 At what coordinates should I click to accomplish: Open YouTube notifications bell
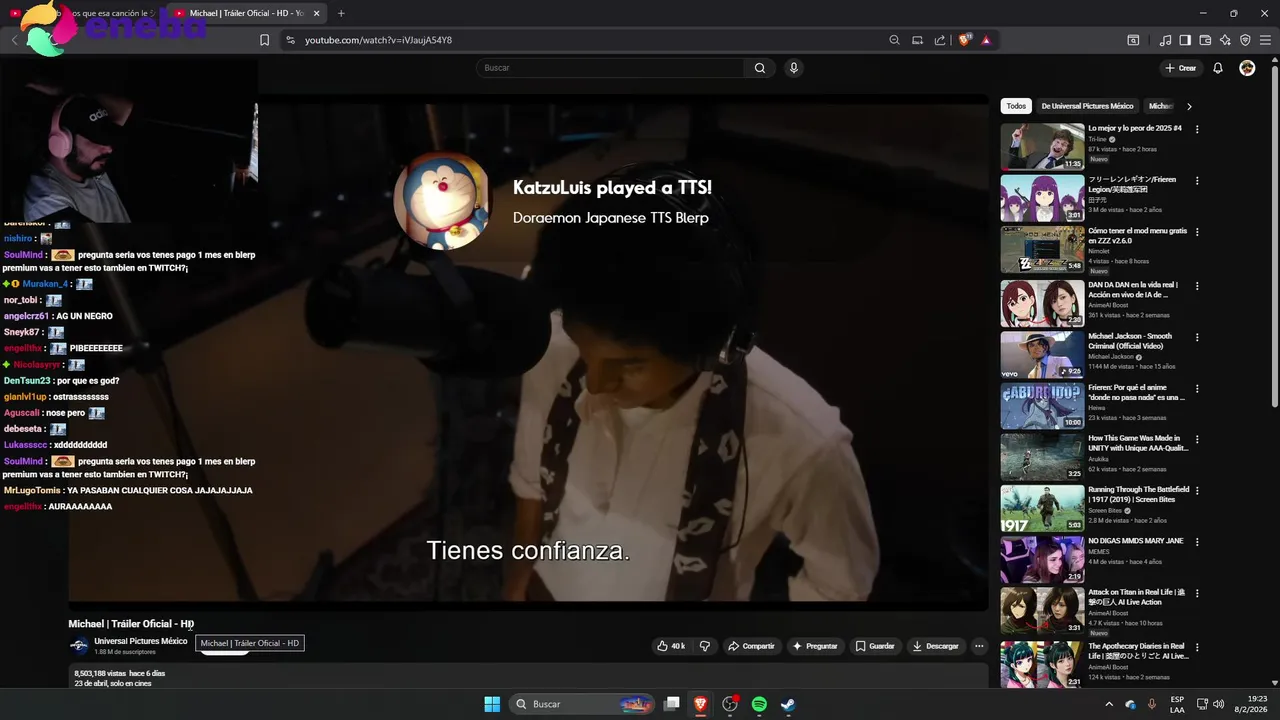click(1218, 68)
